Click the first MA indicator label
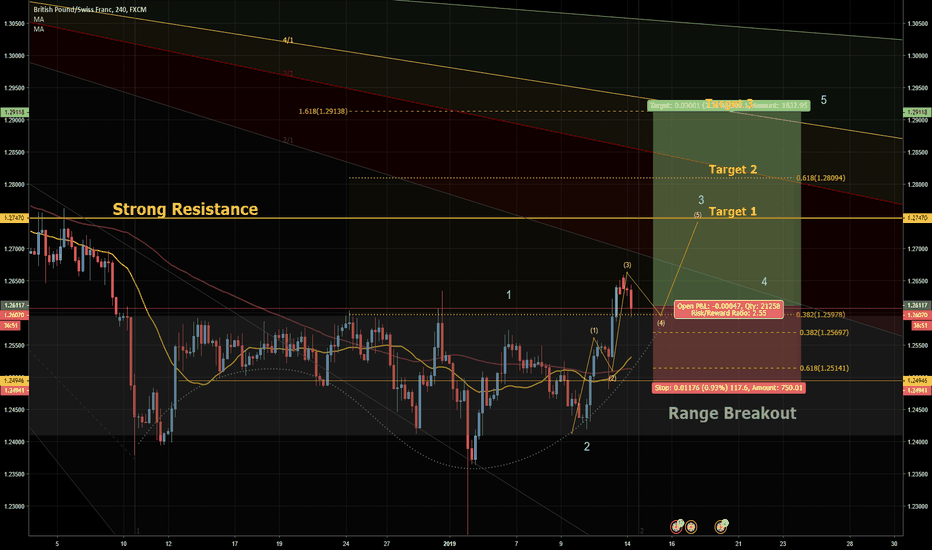Image resolution: width=932 pixels, height=550 pixels. [39, 19]
